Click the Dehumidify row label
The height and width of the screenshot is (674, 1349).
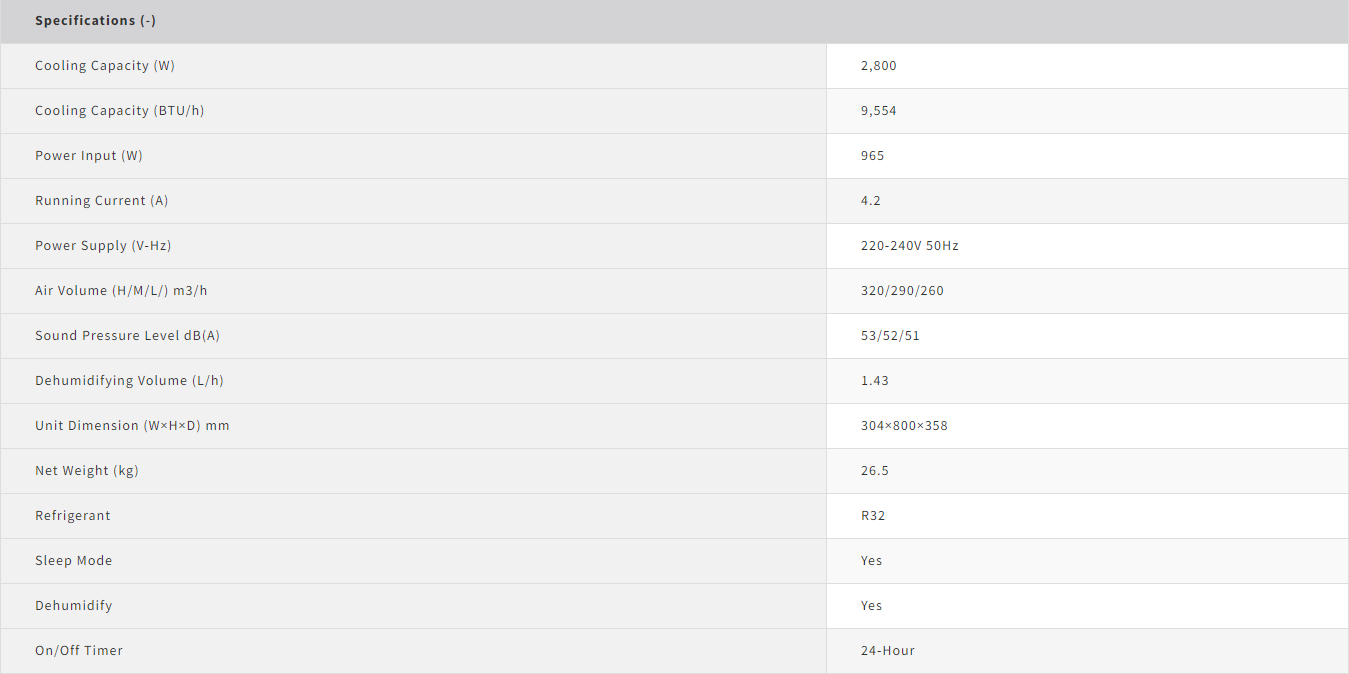(74, 606)
